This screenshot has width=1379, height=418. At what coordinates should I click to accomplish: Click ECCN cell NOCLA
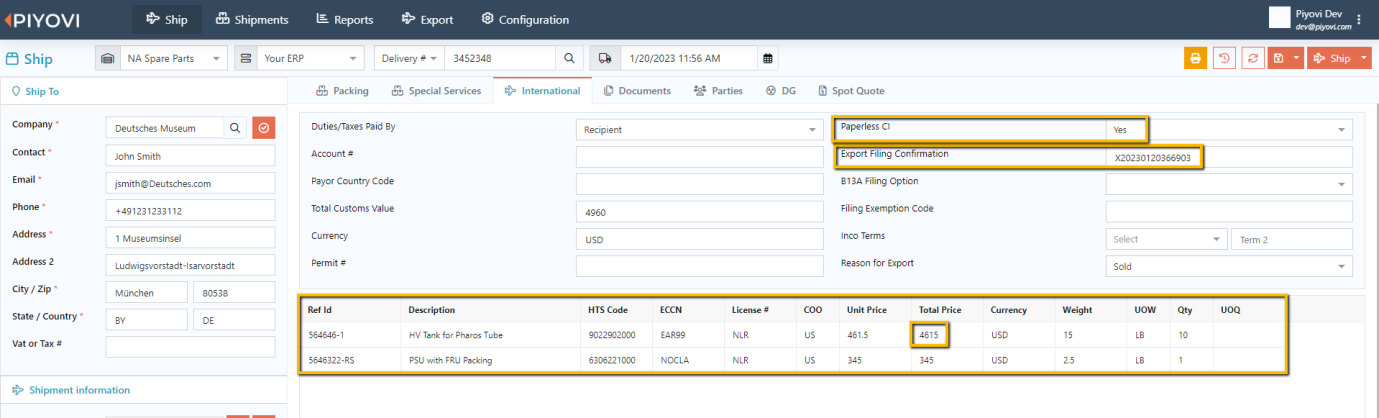click(675, 360)
